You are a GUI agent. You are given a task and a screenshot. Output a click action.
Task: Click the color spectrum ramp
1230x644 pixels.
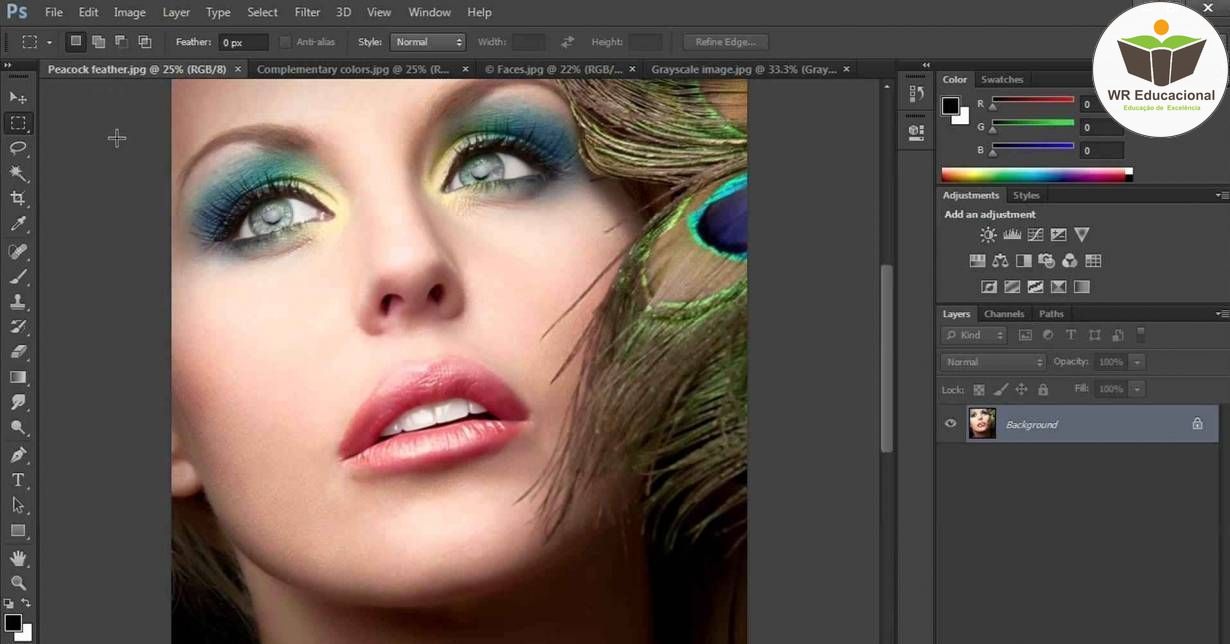(x=1034, y=175)
